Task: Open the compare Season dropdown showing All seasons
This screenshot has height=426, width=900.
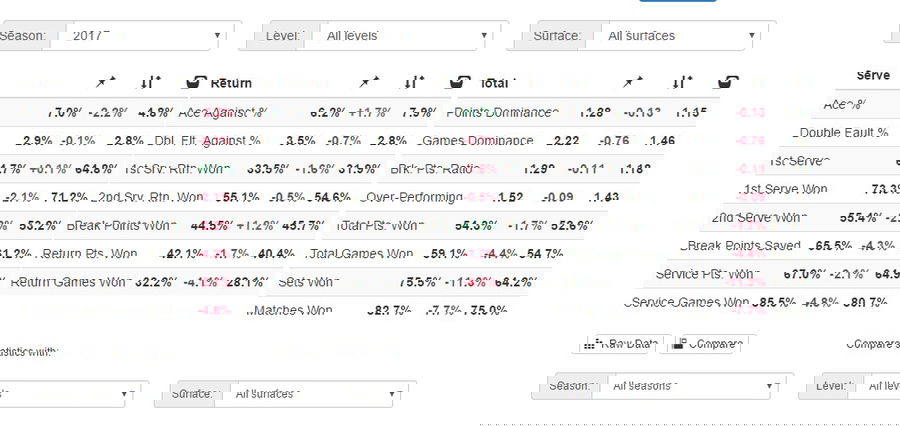Action: click(x=691, y=385)
